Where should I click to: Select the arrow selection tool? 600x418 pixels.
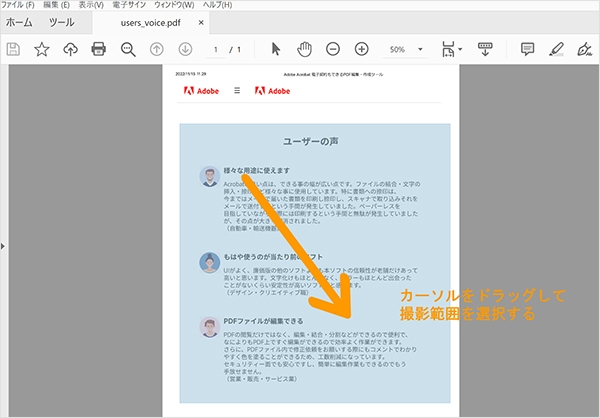point(277,49)
